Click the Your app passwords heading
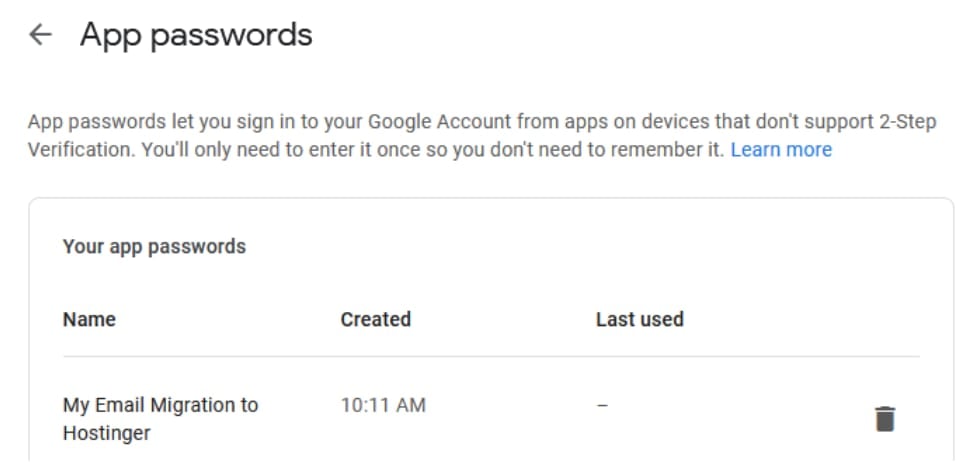 (x=154, y=246)
